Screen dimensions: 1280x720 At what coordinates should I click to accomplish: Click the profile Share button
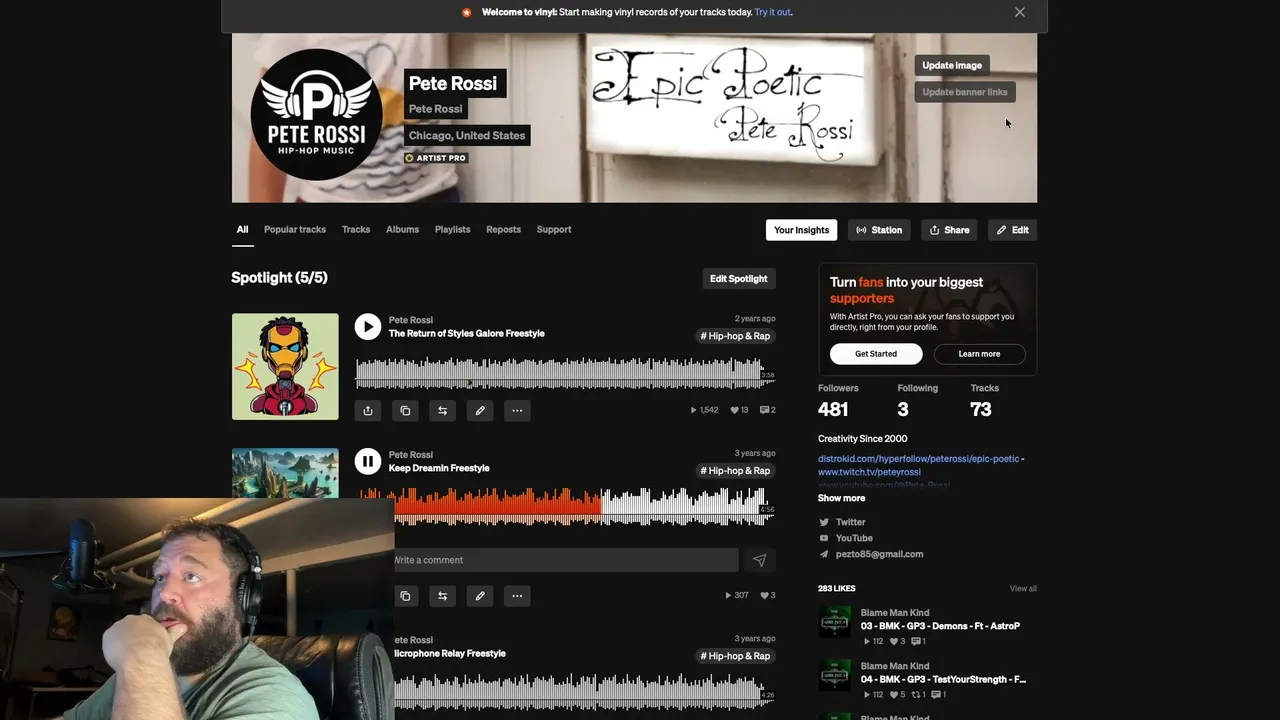pyautogui.click(x=949, y=230)
